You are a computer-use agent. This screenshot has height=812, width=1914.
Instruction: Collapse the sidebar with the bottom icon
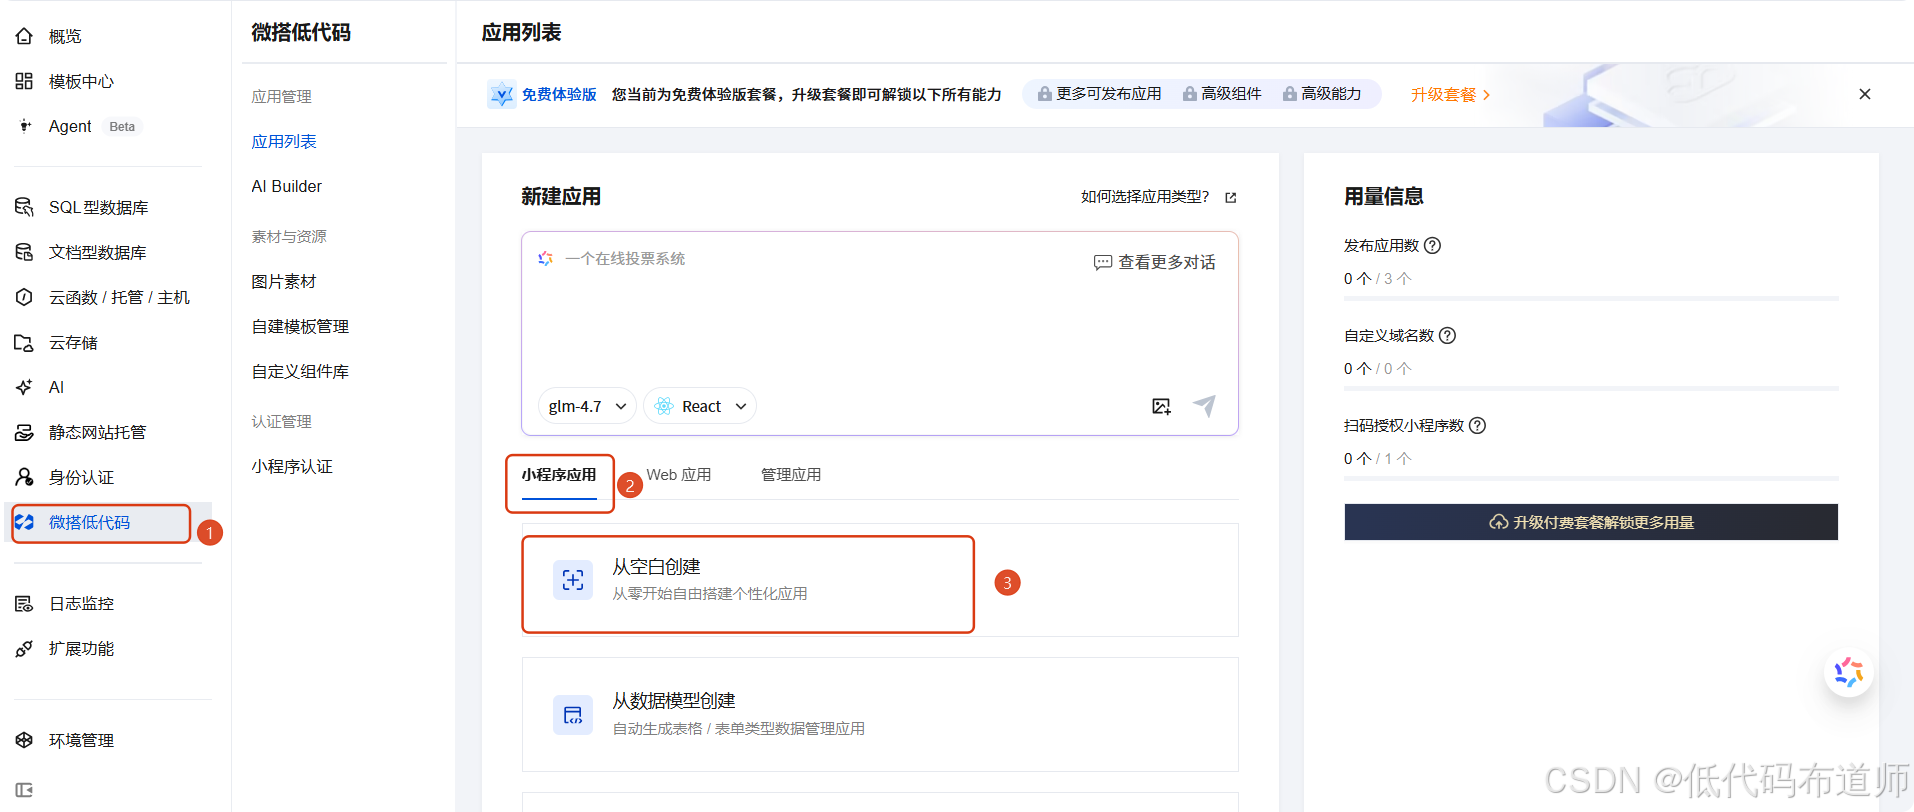click(x=24, y=790)
